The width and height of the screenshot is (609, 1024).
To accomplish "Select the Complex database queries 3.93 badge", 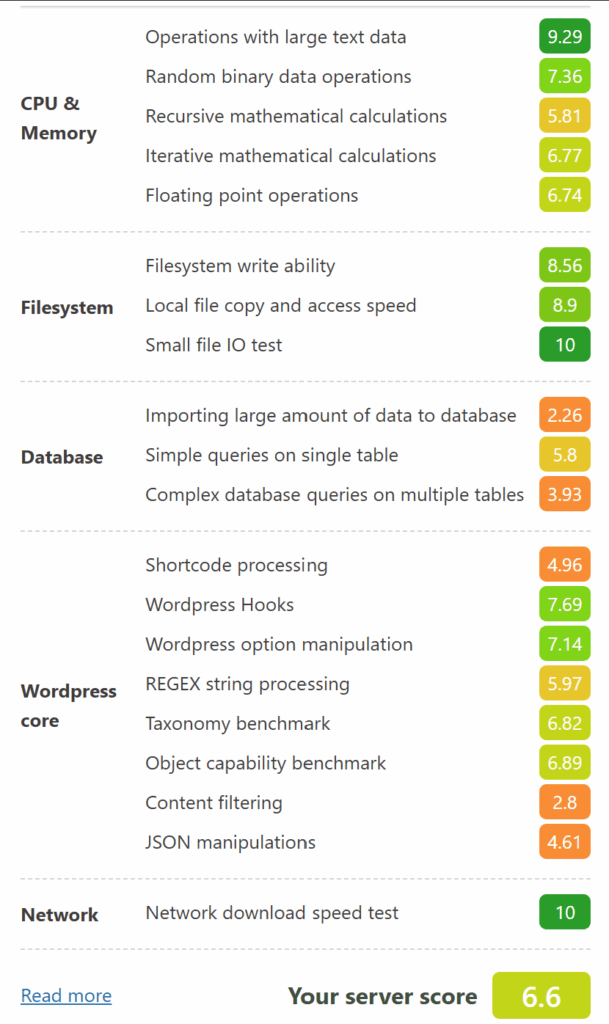I will coord(565,494).
